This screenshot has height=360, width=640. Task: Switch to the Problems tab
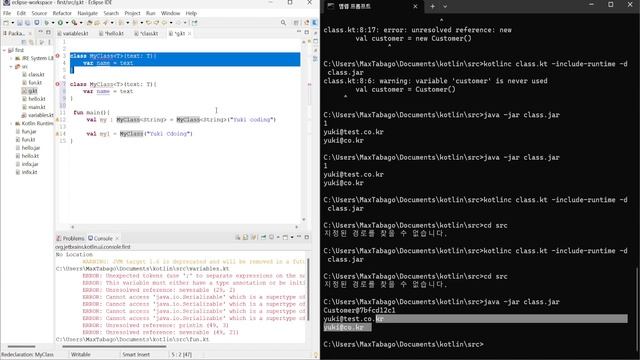pyautogui.click(x=70, y=238)
